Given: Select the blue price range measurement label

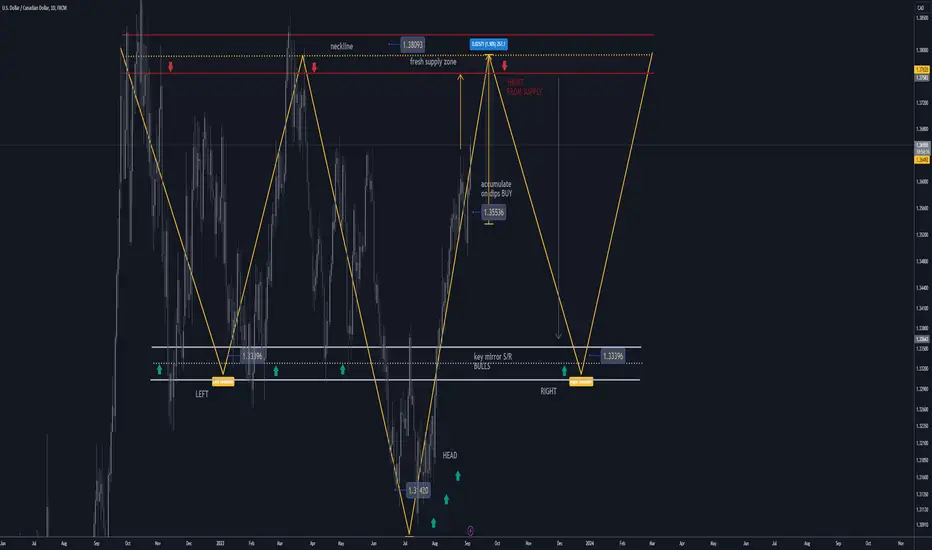Looking at the screenshot, I should (489, 44).
